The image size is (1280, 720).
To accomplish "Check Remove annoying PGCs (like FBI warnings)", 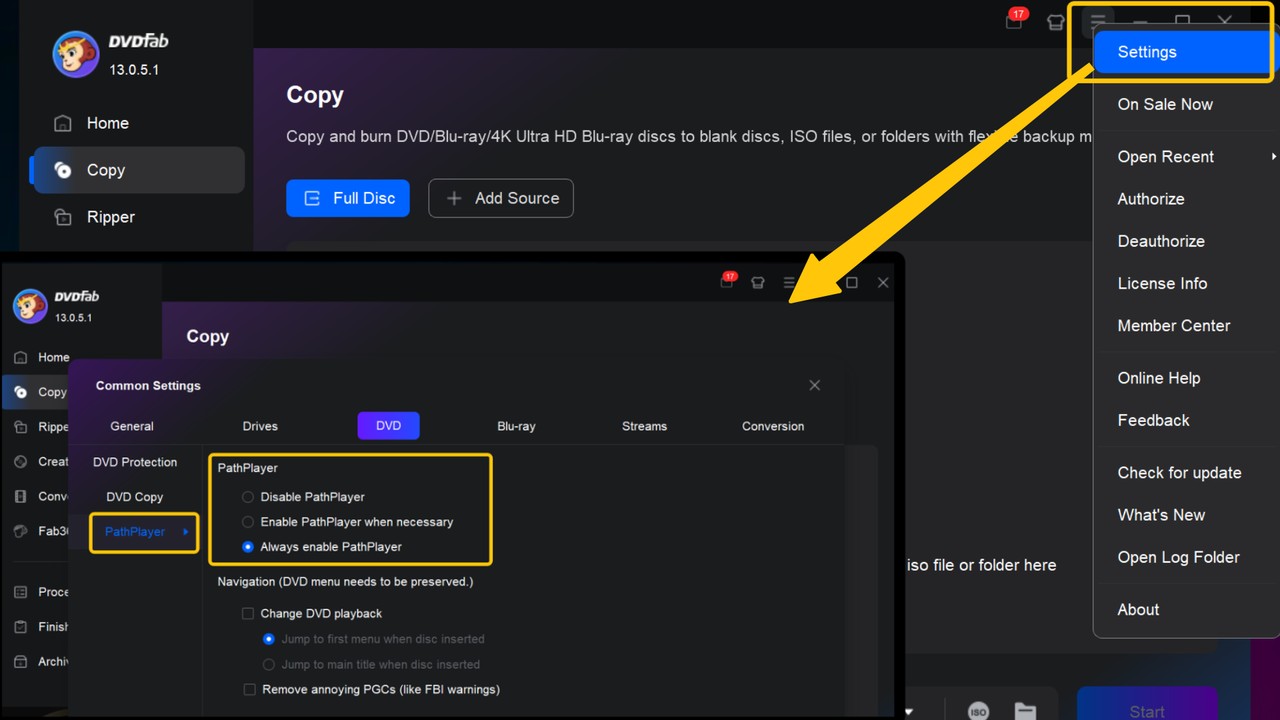I will tap(249, 689).
